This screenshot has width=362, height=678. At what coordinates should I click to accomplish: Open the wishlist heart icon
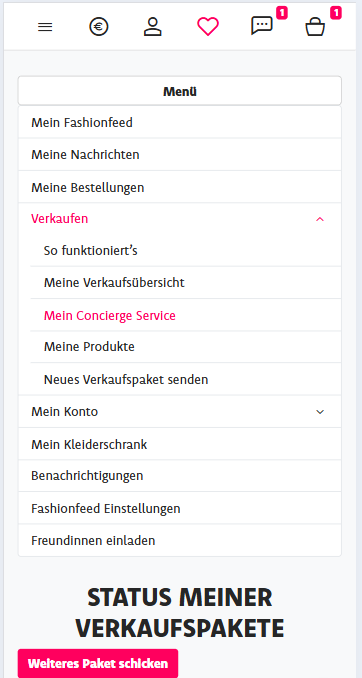(x=208, y=27)
